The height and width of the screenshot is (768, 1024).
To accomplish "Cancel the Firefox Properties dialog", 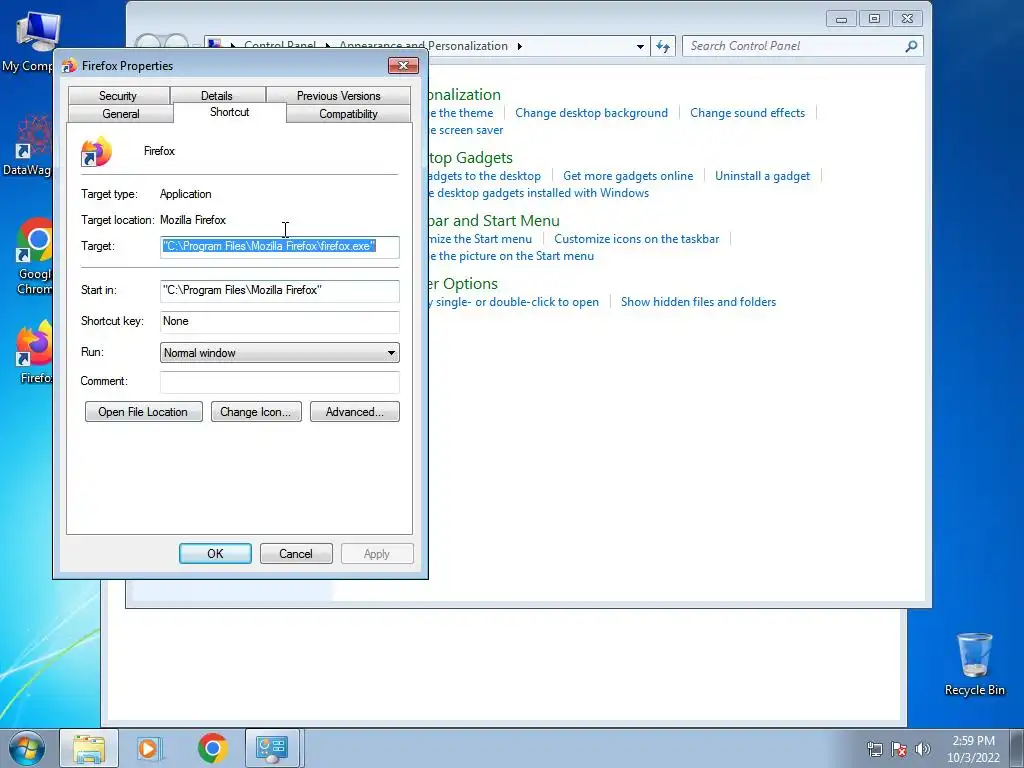I will [296, 554].
